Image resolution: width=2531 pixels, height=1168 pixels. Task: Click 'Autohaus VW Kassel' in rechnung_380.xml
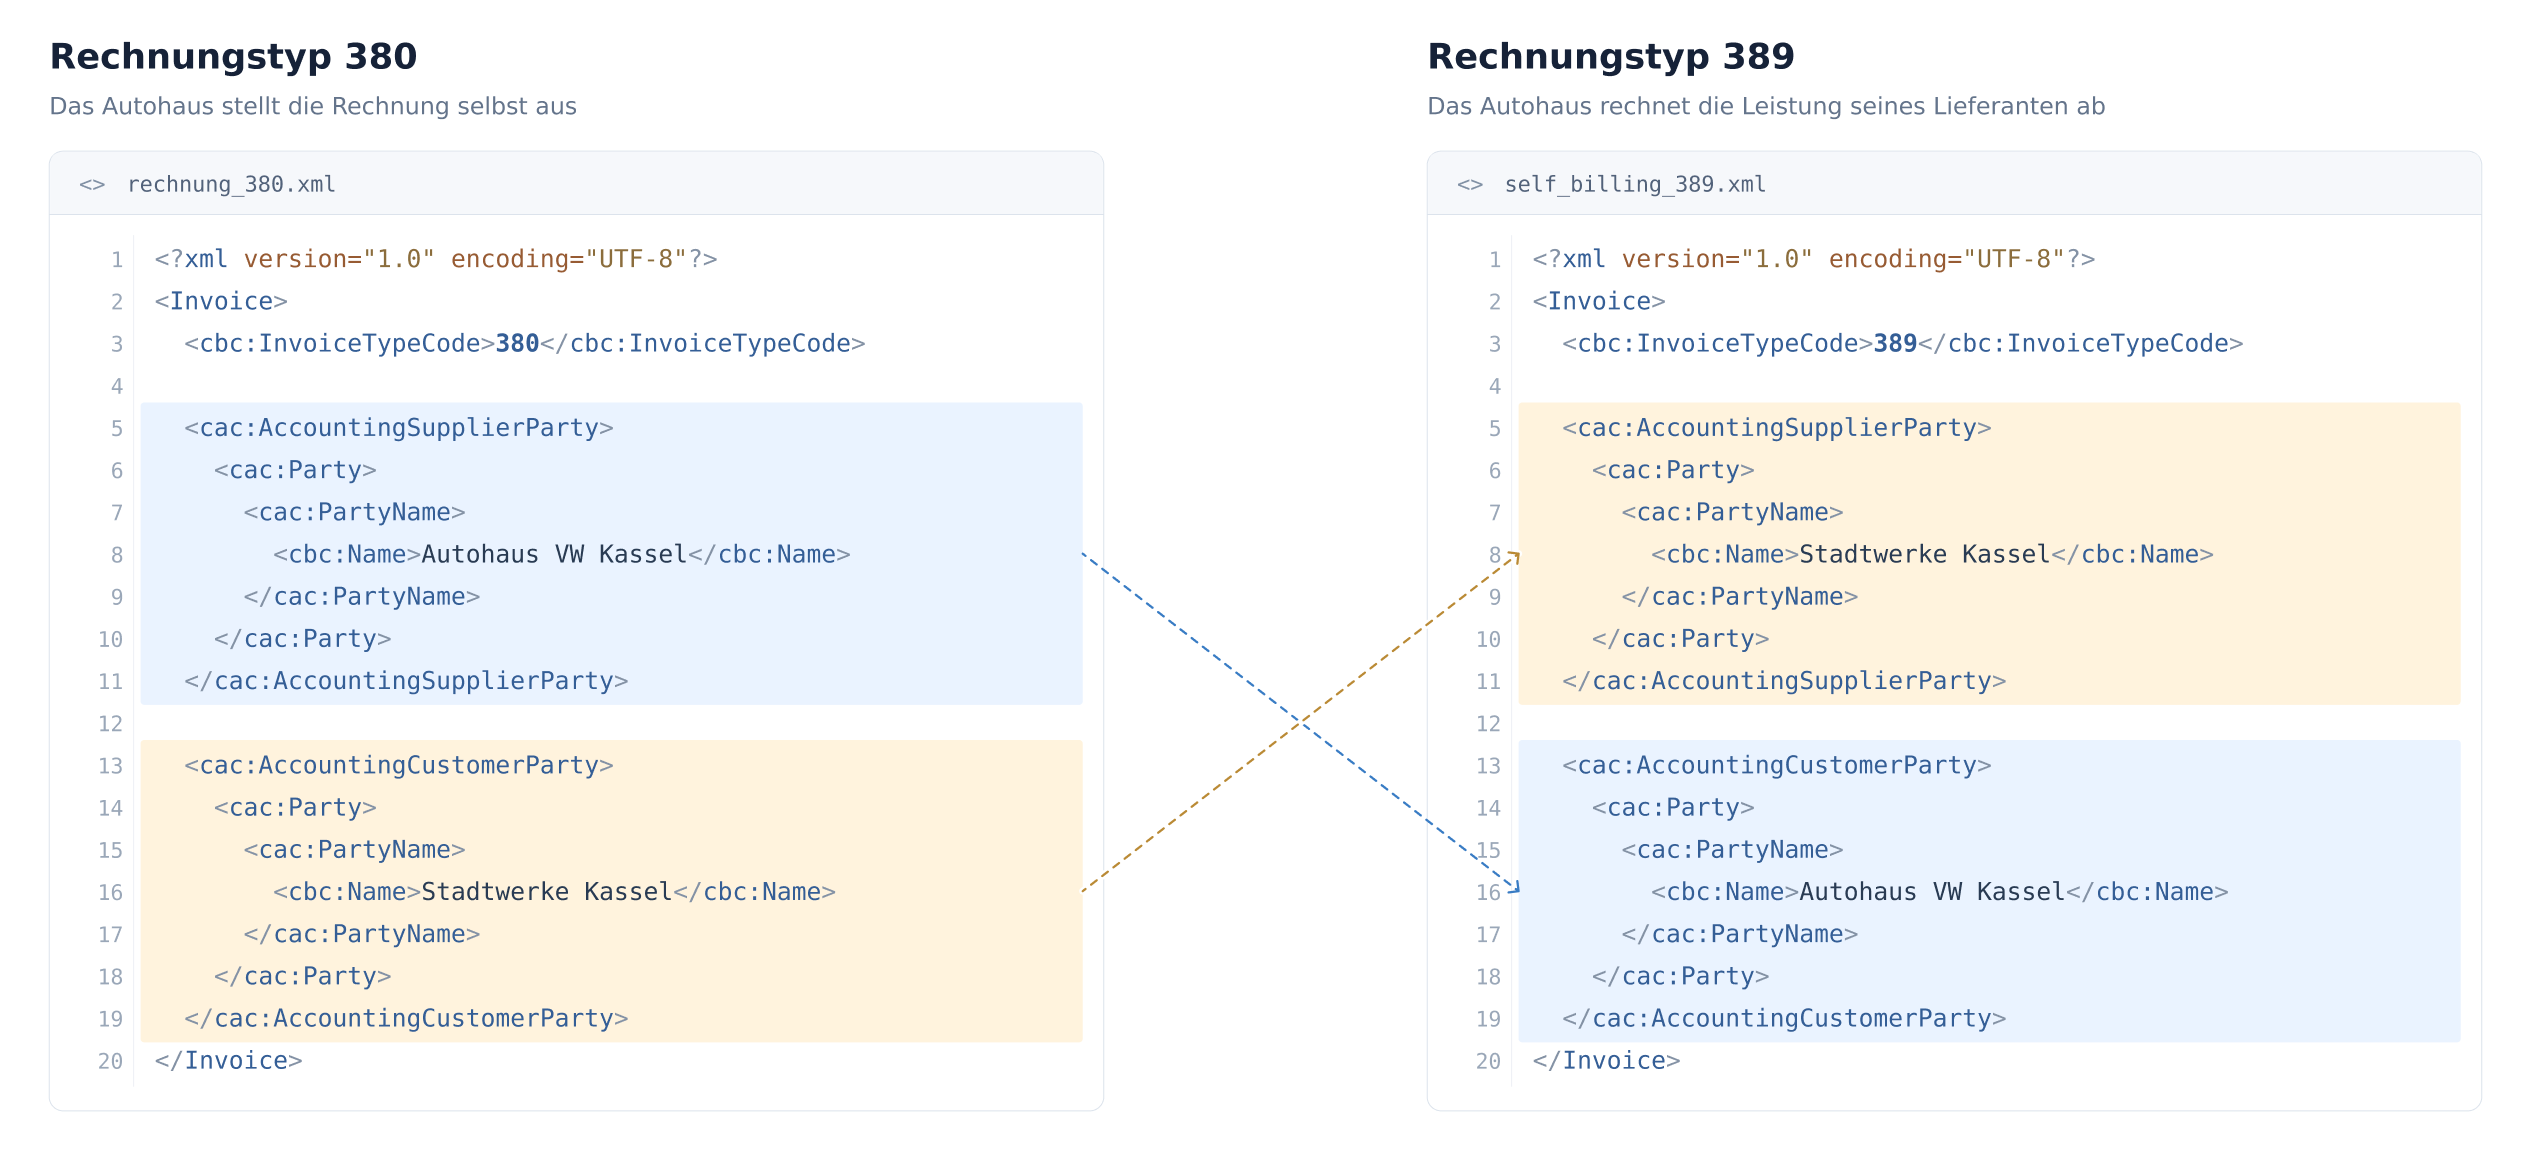tap(554, 555)
